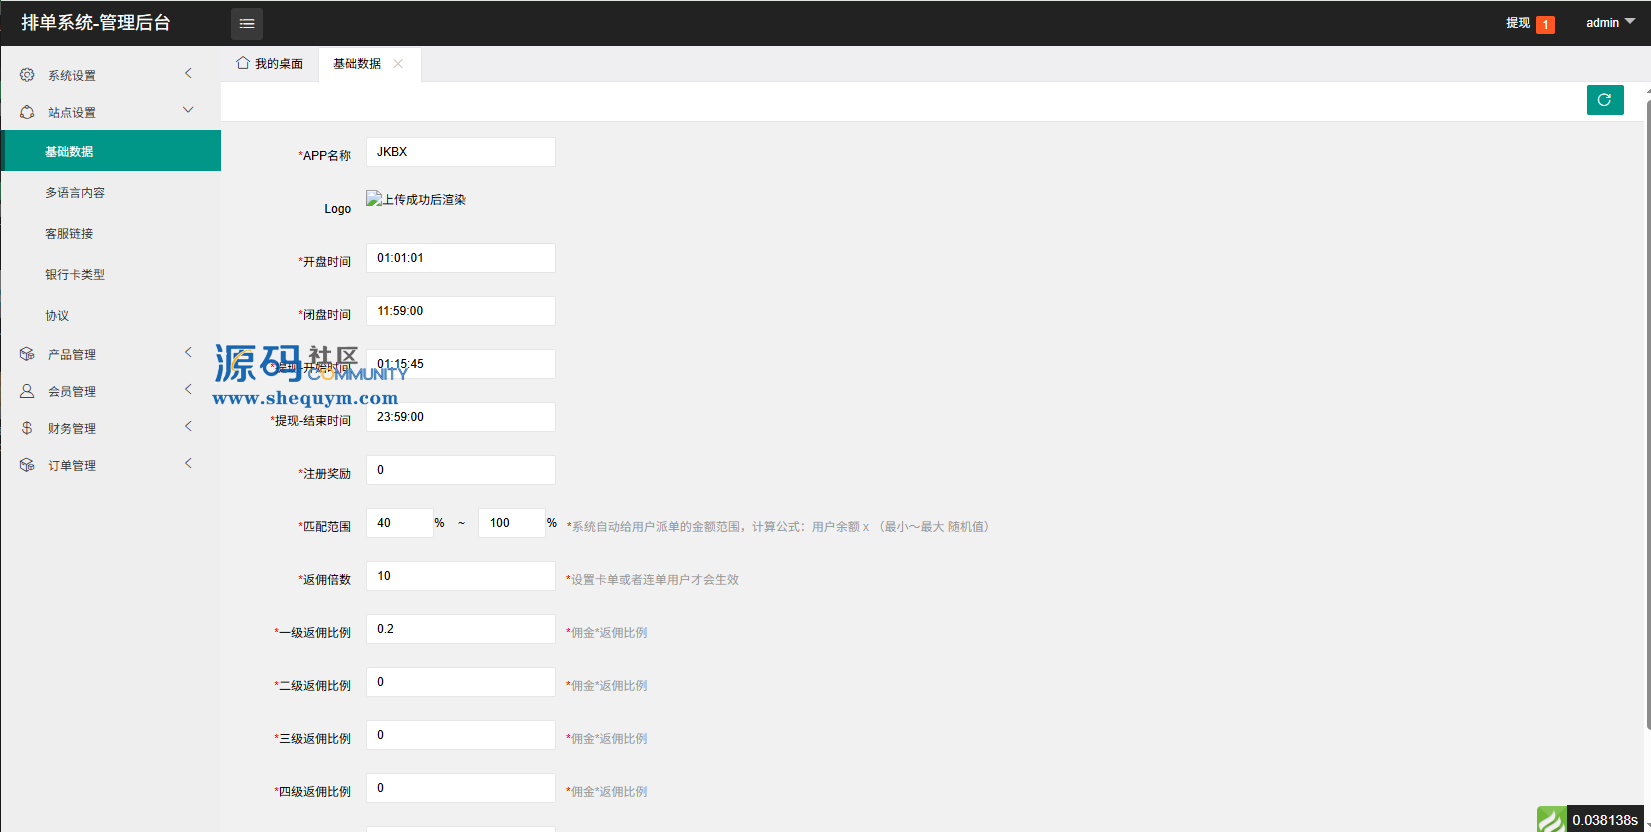Focus the 返佣倍数 input field

460,576
